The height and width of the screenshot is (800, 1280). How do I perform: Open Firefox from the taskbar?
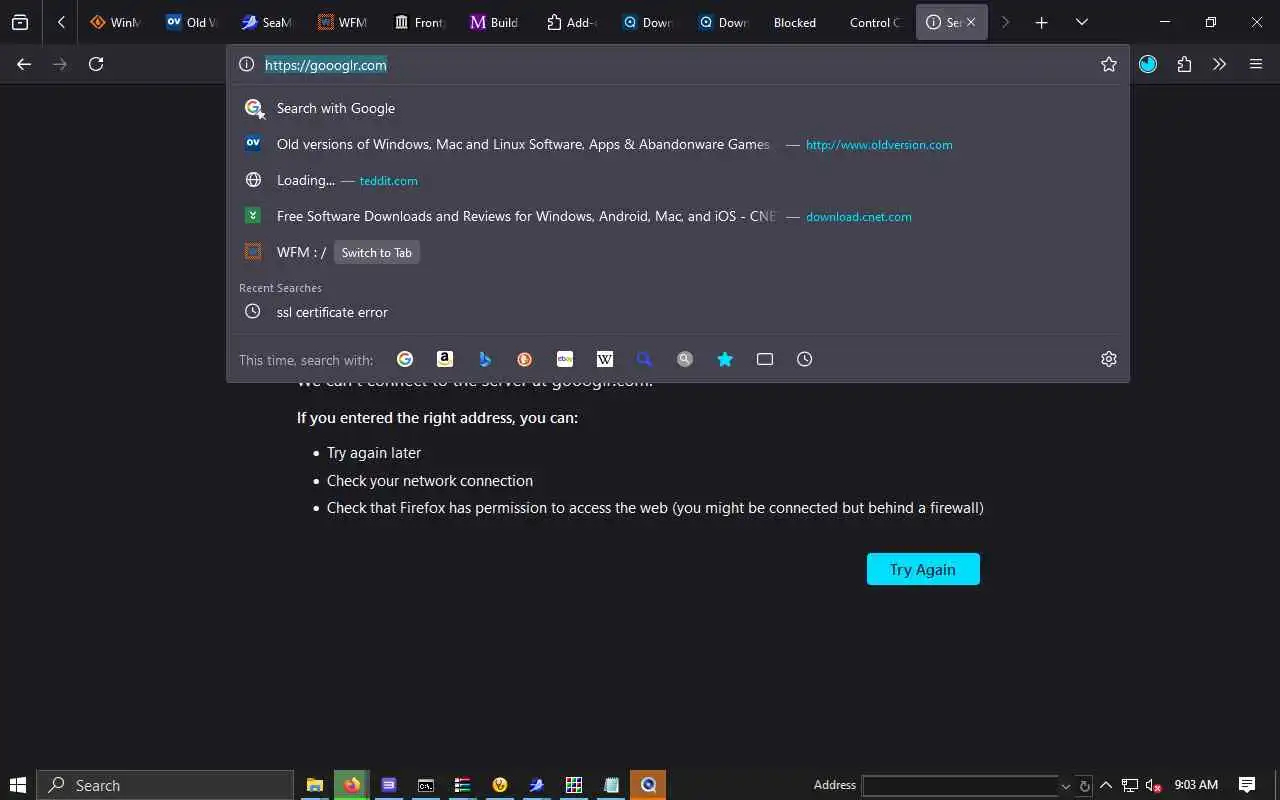(x=352, y=785)
